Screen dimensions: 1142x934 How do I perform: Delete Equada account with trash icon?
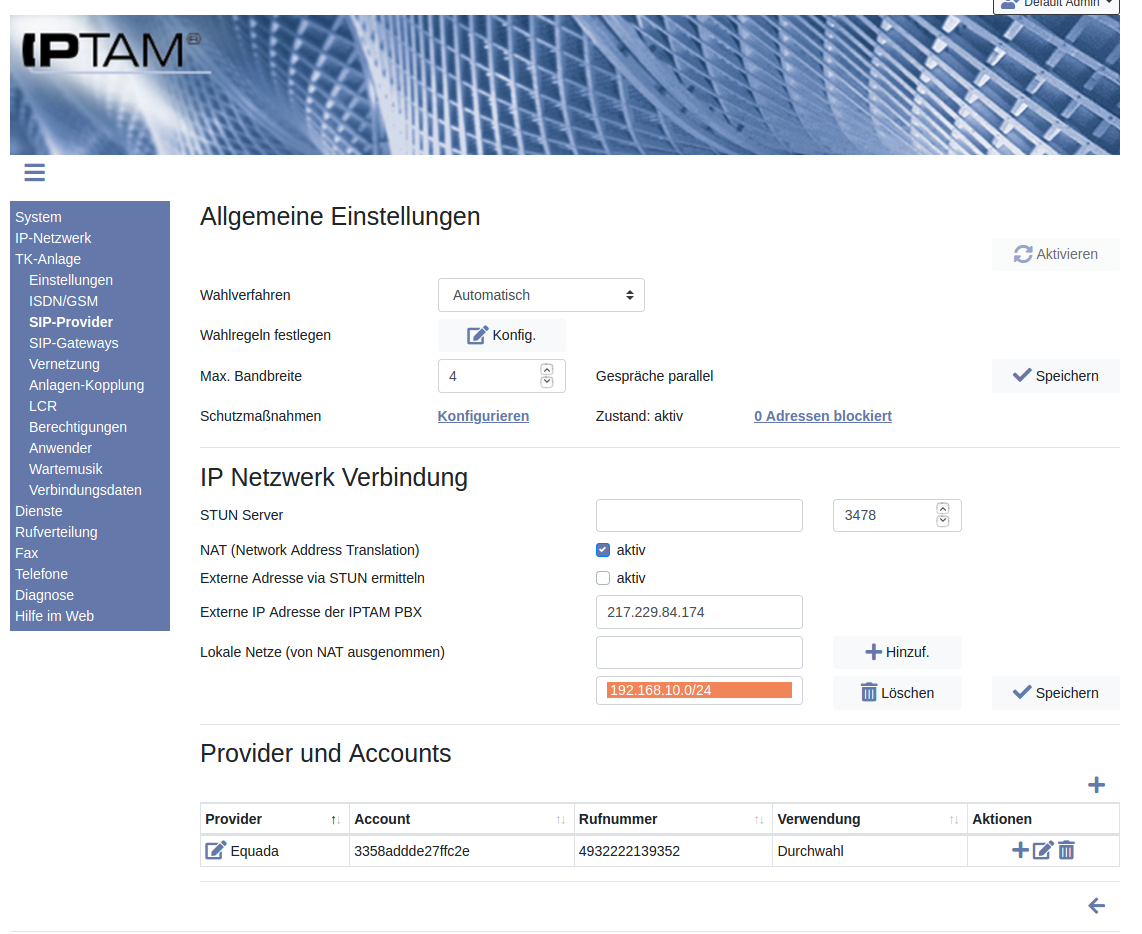coord(1067,851)
